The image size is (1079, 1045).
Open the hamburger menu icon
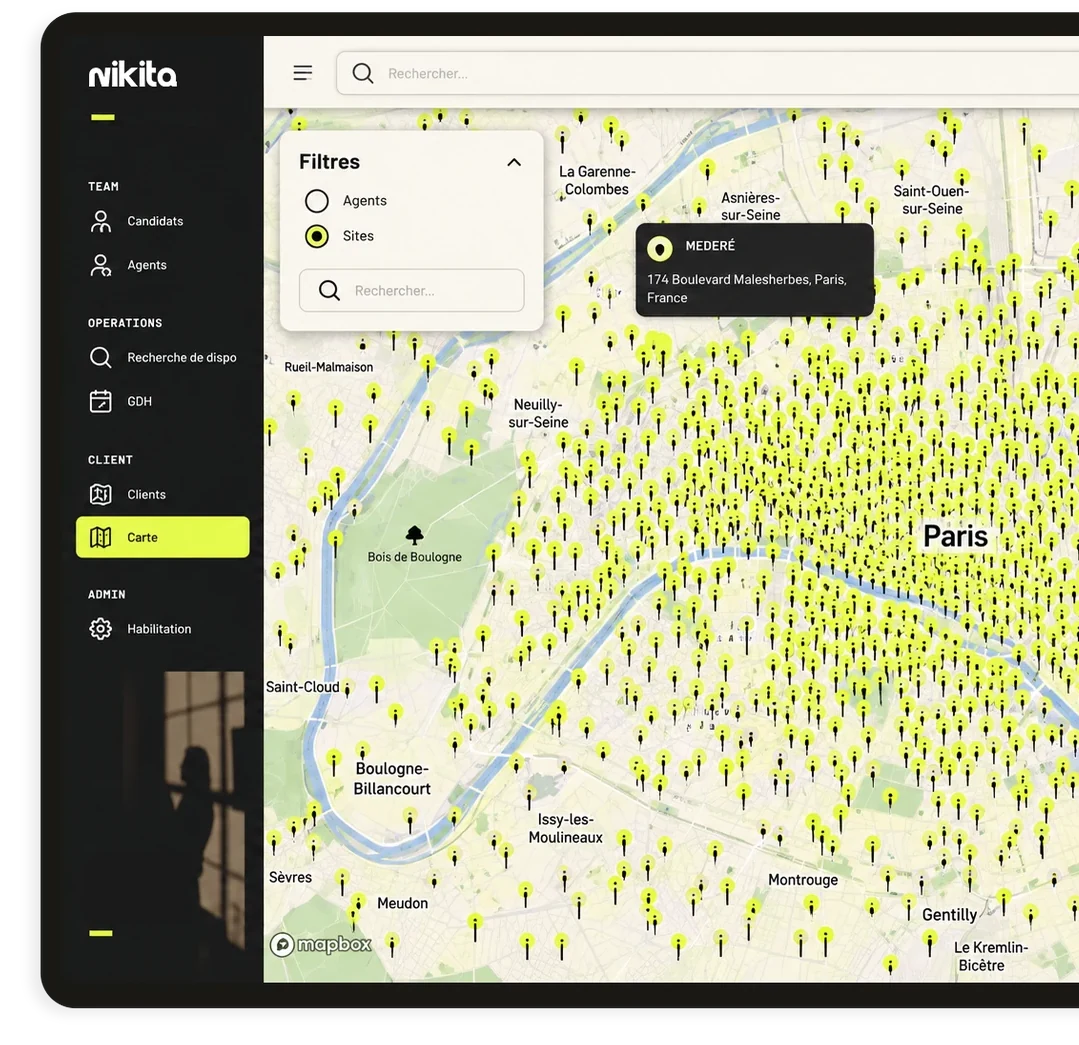pyautogui.click(x=303, y=73)
